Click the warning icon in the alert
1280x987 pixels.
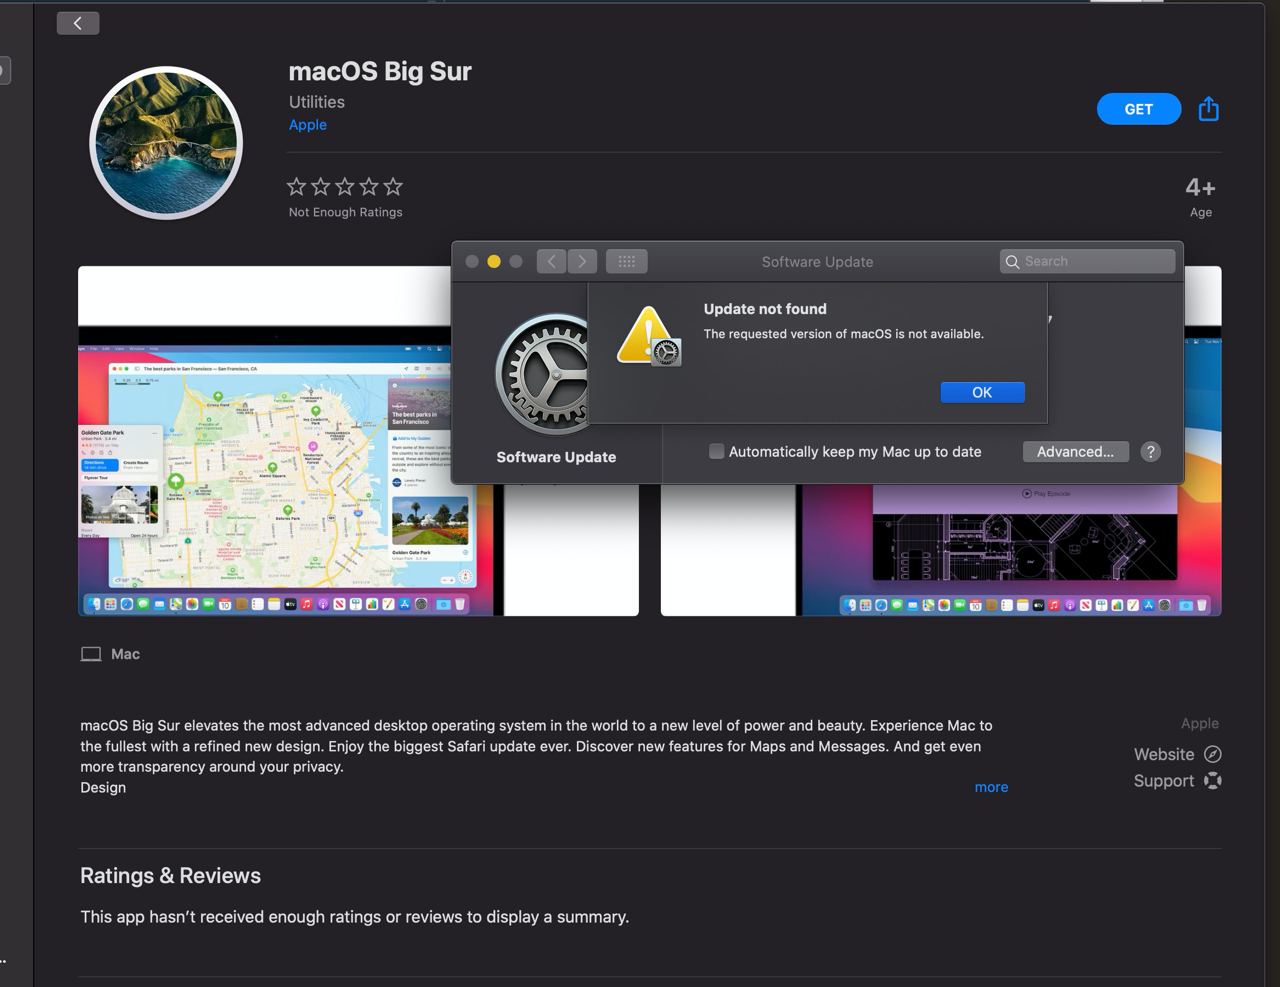click(x=648, y=337)
